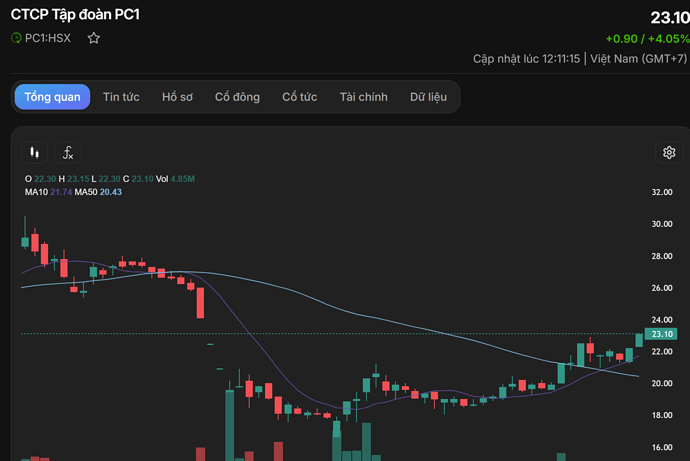Viewport: 690px width, 461px height.
Task: Open the Hồ sơ tab
Action: click(177, 97)
